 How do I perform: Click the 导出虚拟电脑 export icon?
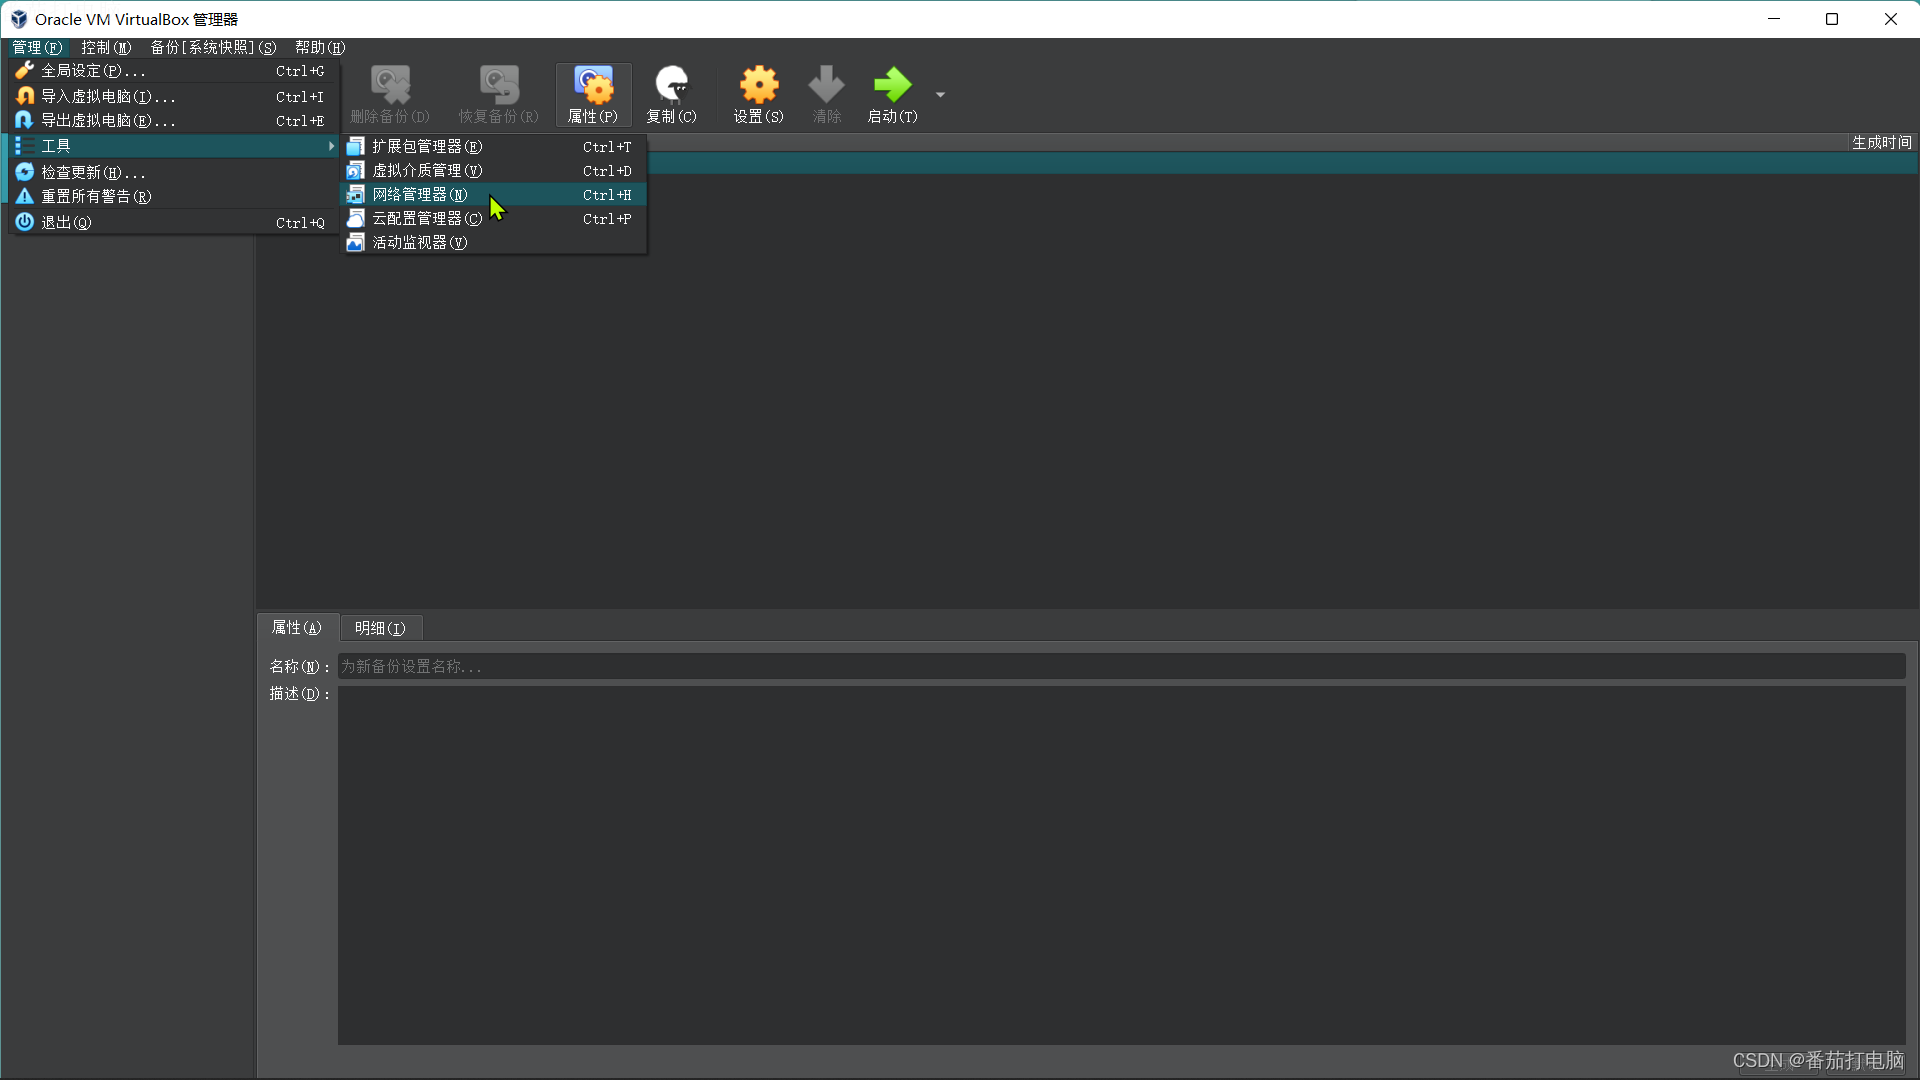tap(25, 120)
